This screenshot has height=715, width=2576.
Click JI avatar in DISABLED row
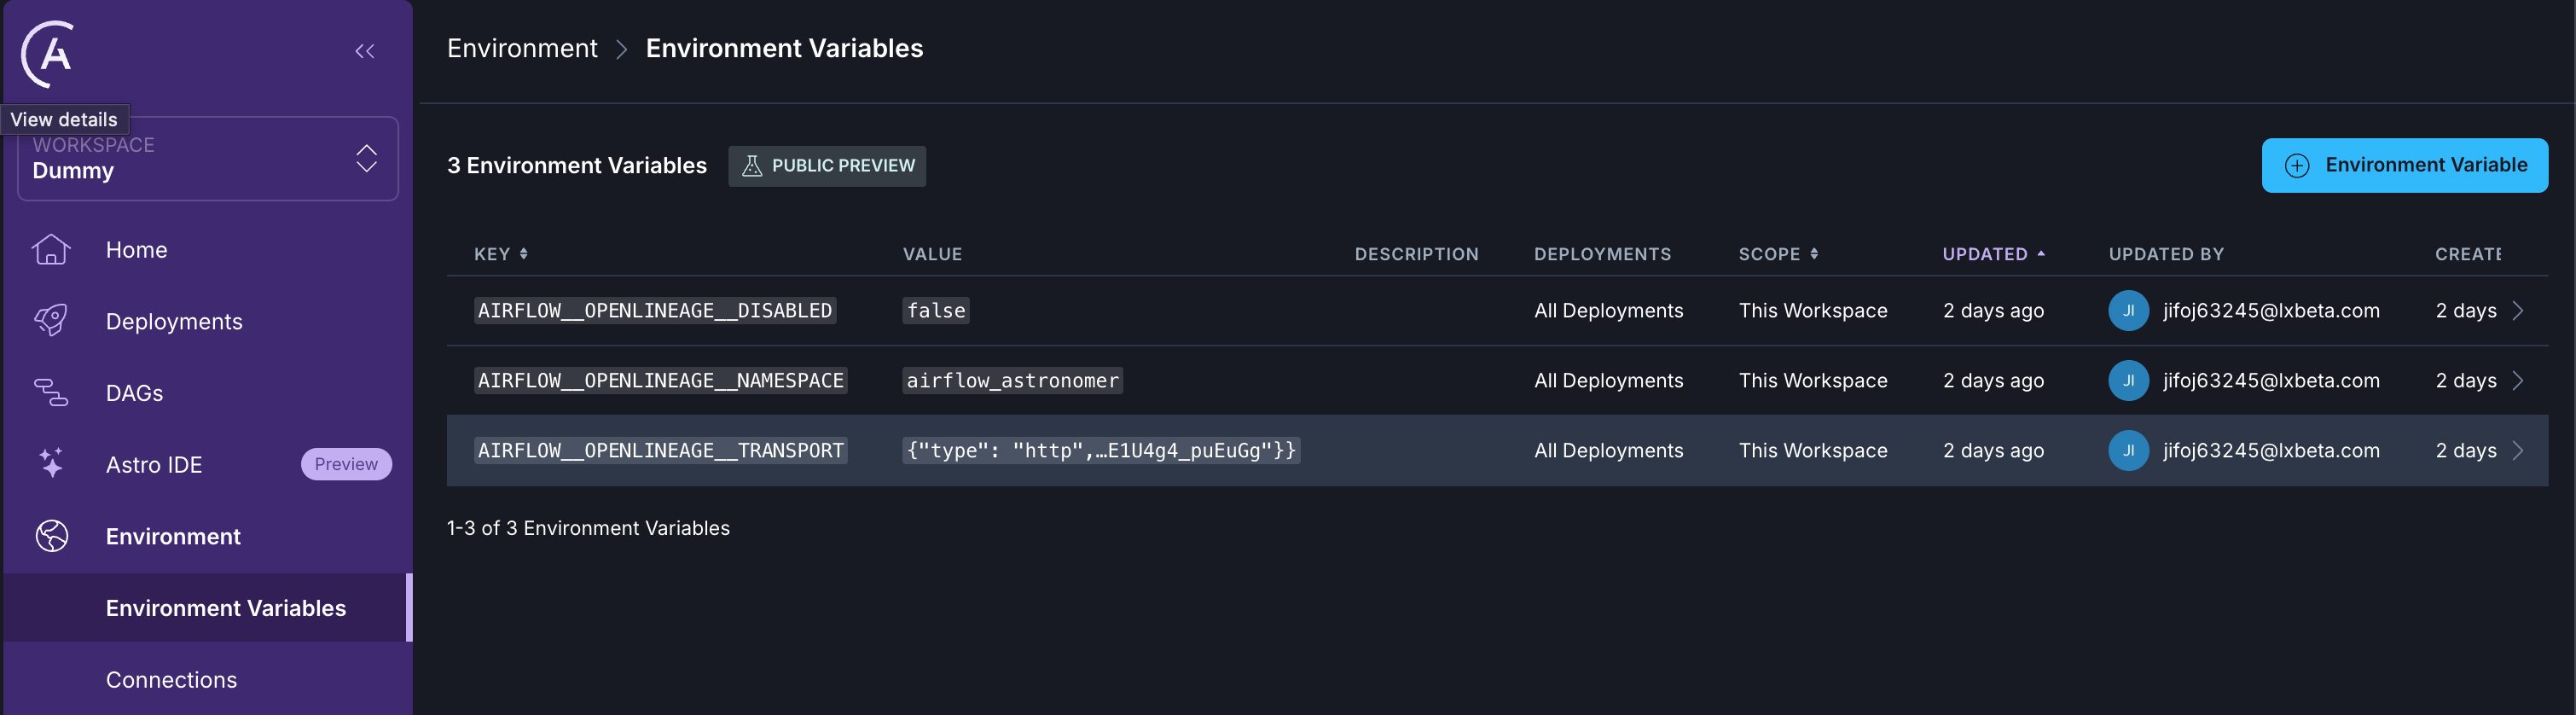click(2128, 311)
